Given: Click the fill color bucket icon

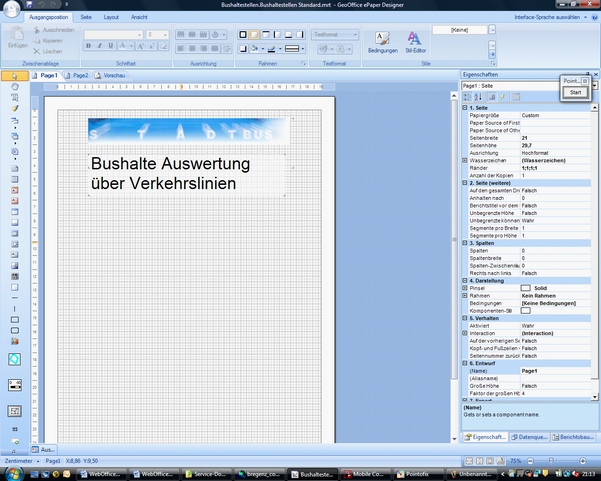Looking at the screenshot, I should [x=254, y=49].
